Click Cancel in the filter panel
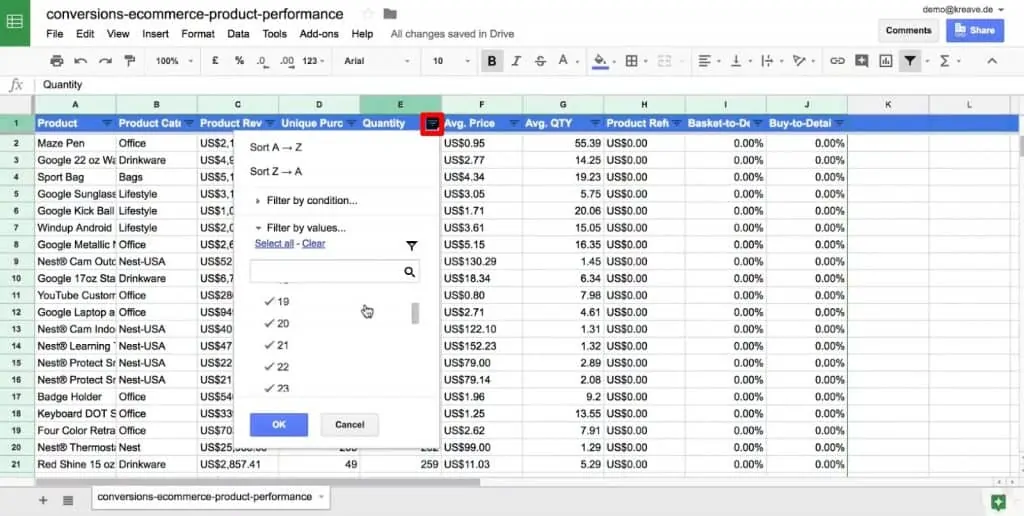Viewport: 1024px width, 516px height. (349, 425)
